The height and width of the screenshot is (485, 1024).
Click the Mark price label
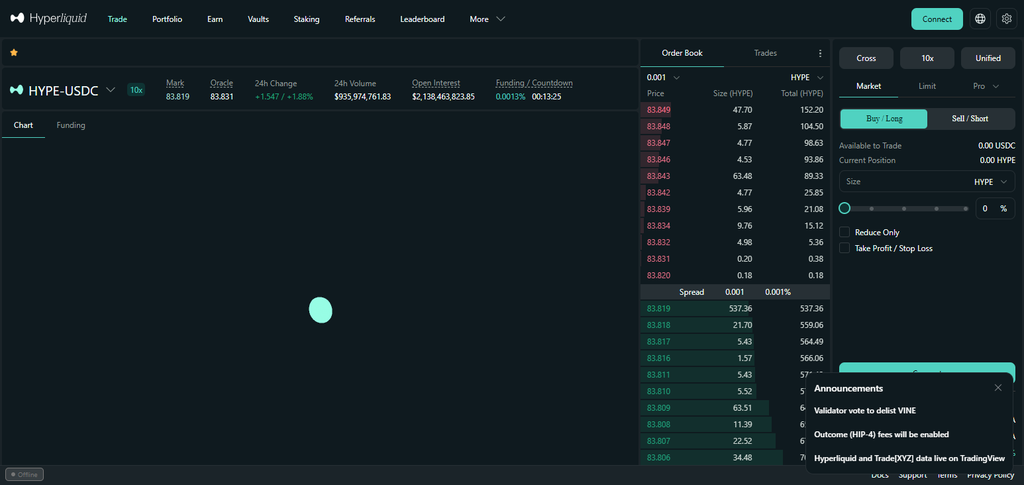tap(175, 84)
